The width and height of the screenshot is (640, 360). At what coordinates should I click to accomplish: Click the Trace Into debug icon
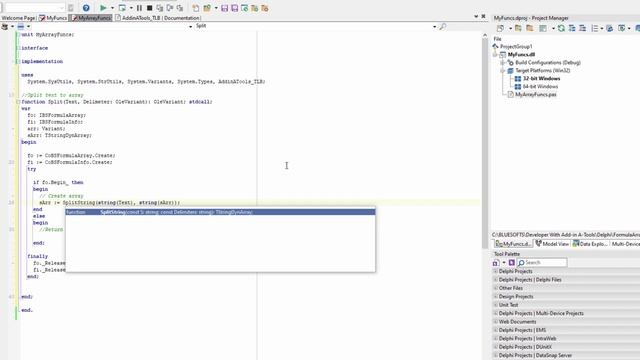pyautogui.click(x=160, y=8)
